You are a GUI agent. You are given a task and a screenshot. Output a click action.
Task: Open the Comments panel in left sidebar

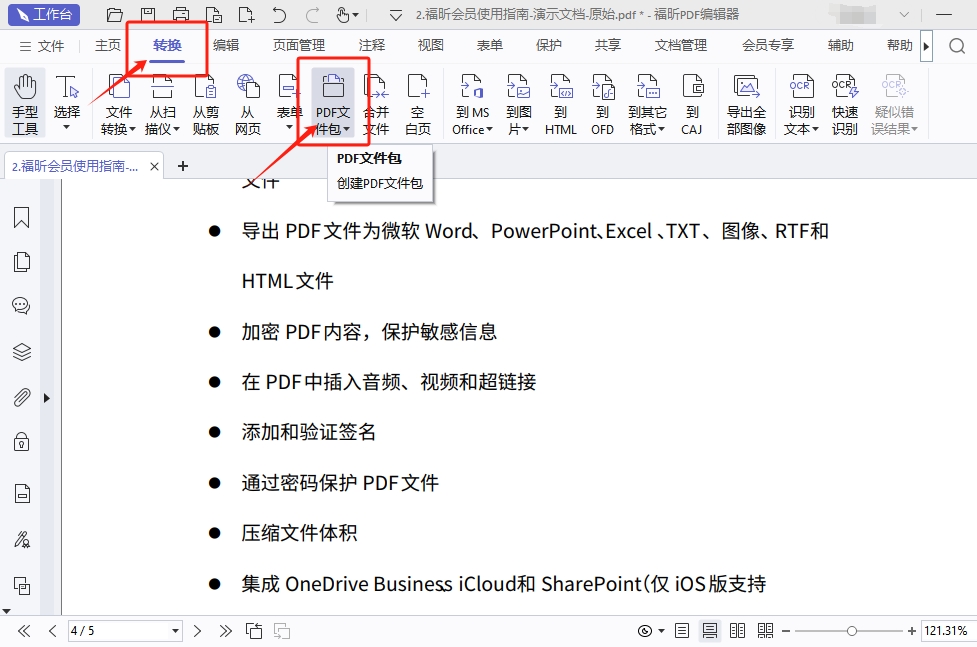tap(21, 306)
